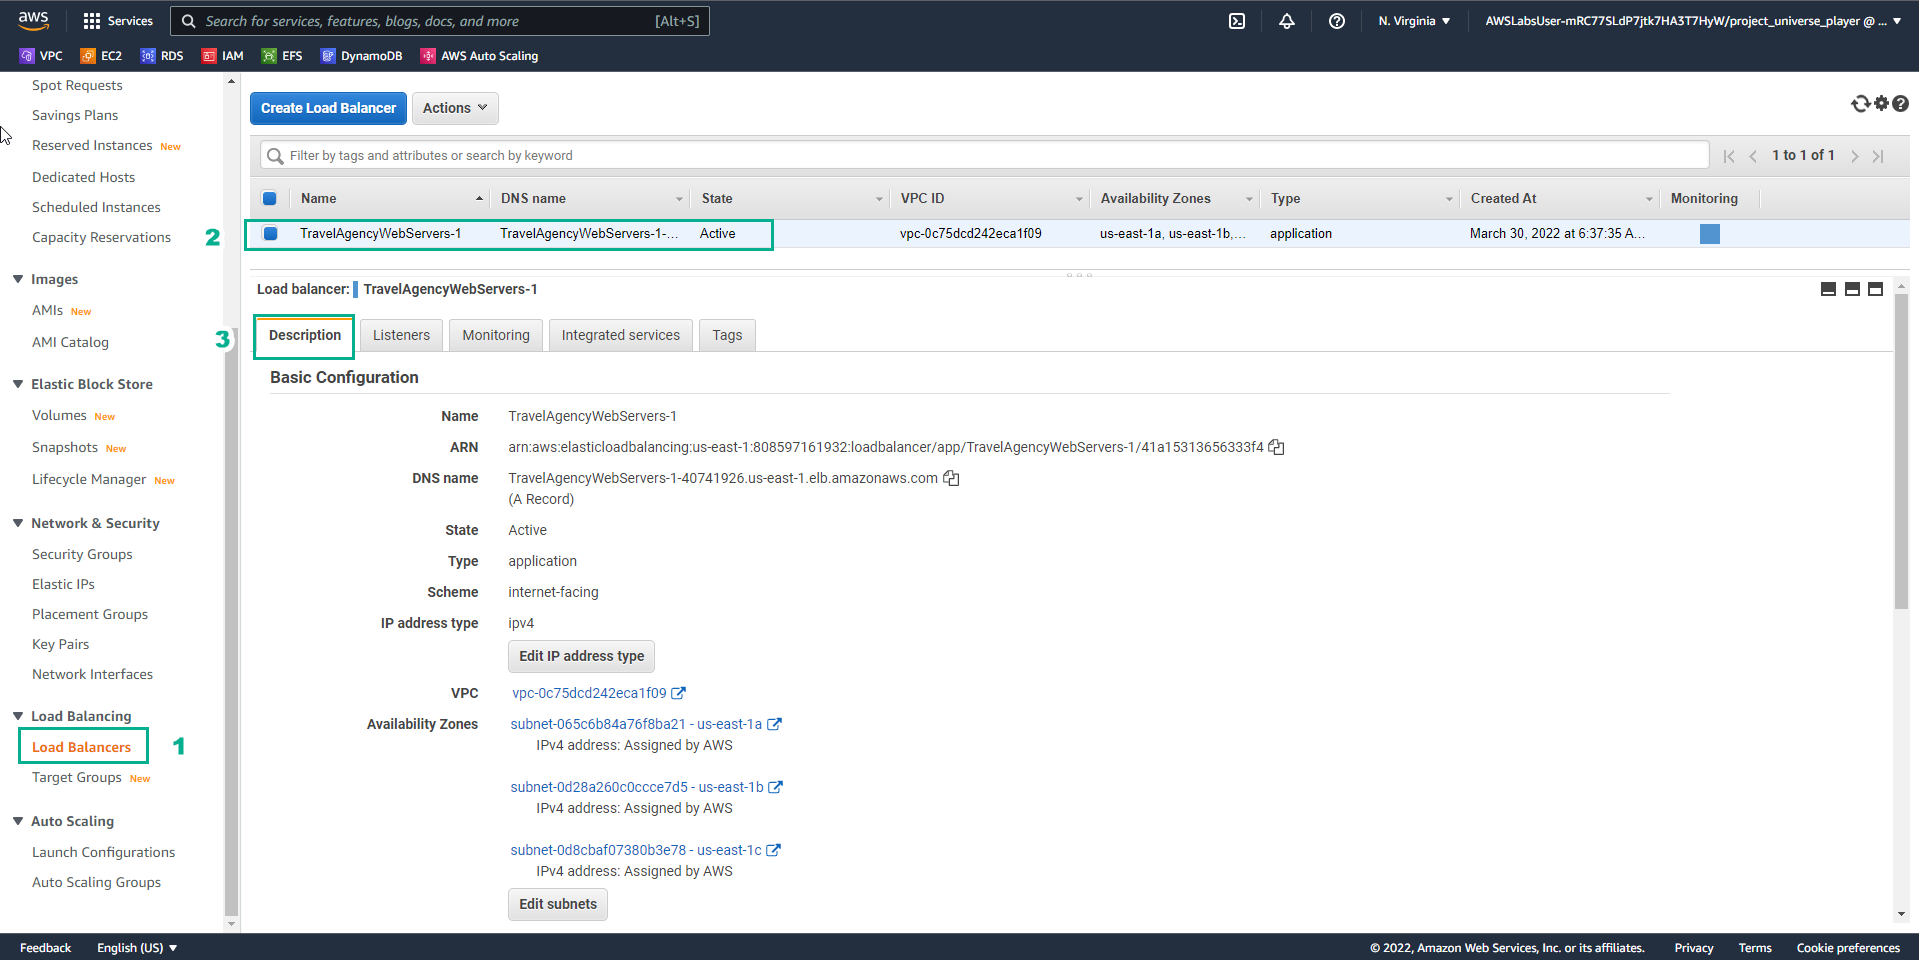
Task: Click Create Load Balancer button
Action: click(x=328, y=108)
